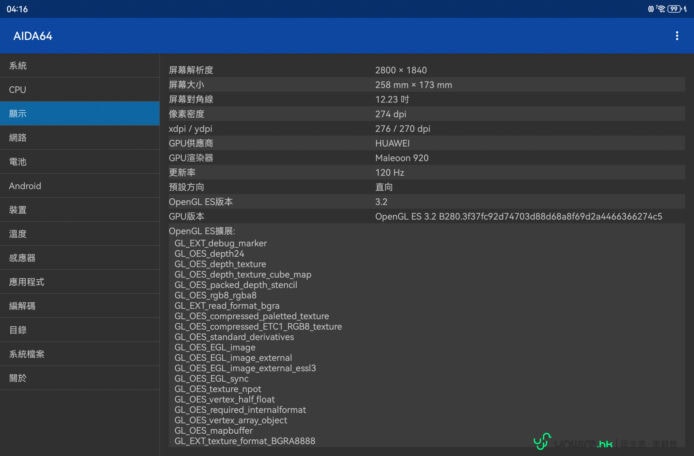Image resolution: width=694 pixels, height=456 pixels.
Task: Select the GL_OES_rgb8_rgba8 entry
Action: 216,295
